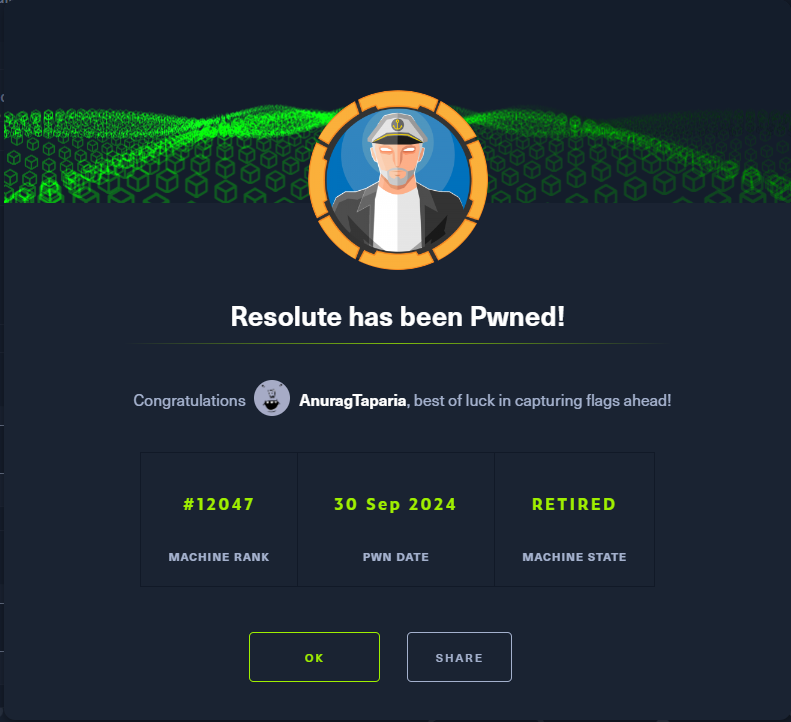
Task: Open the AnuragTaparia username link
Action: [x=353, y=401]
